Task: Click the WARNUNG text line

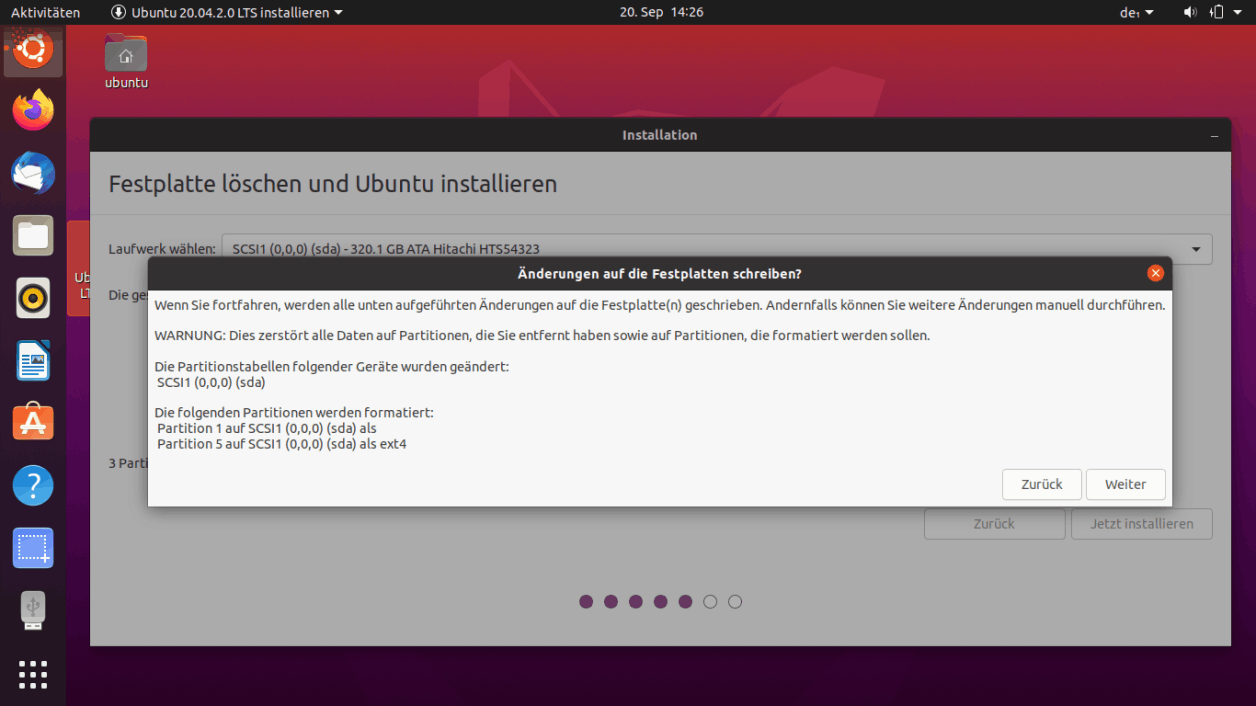Action: pos(542,335)
